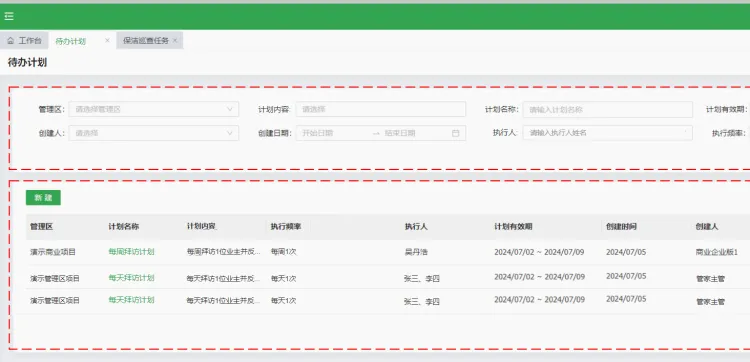Select the 演示商业项目 cell
The width and height of the screenshot is (750, 362).
pyautogui.click(x=53, y=252)
